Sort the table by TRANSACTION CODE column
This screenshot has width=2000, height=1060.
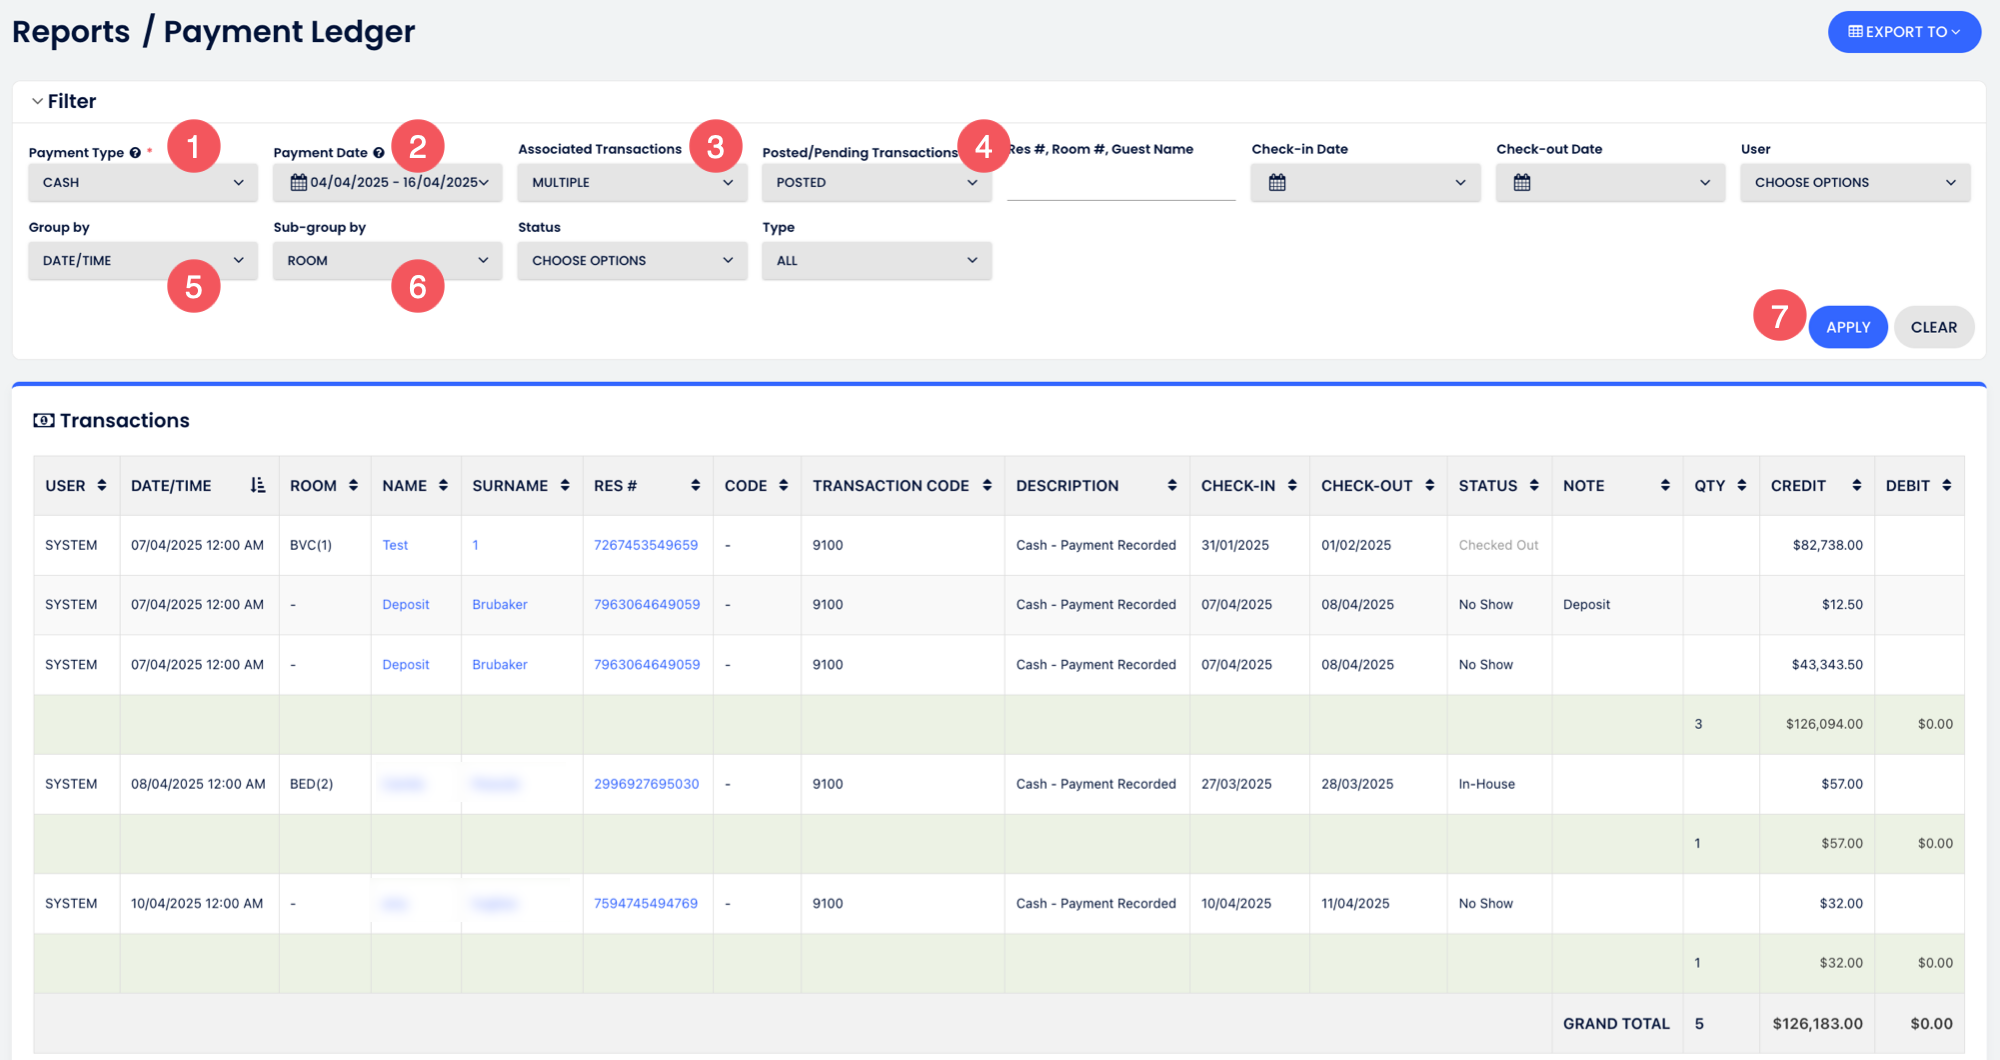[x=986, y=485]
